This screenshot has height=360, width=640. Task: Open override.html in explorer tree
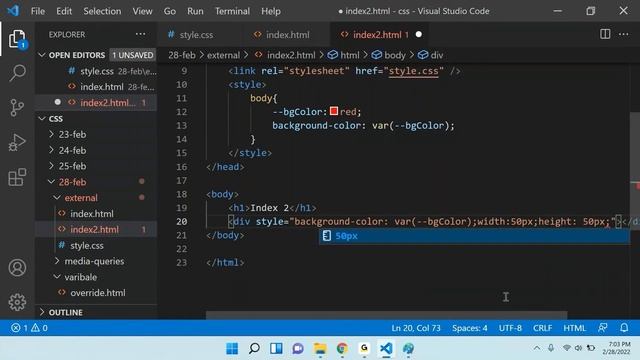click(x=98, y=293)
